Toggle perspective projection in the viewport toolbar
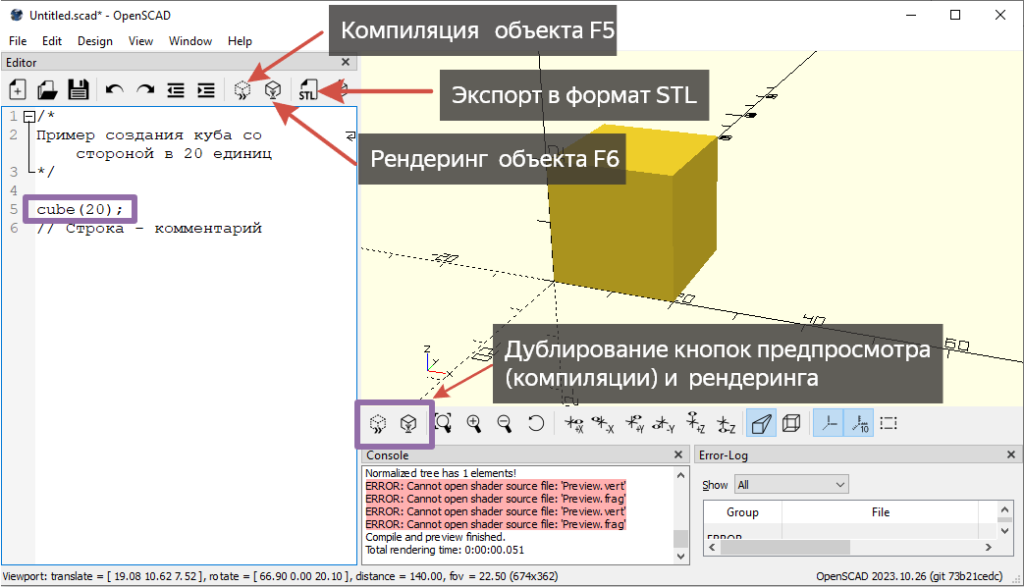Viewport: 1024px width, 587px height. tap(762, 423)
